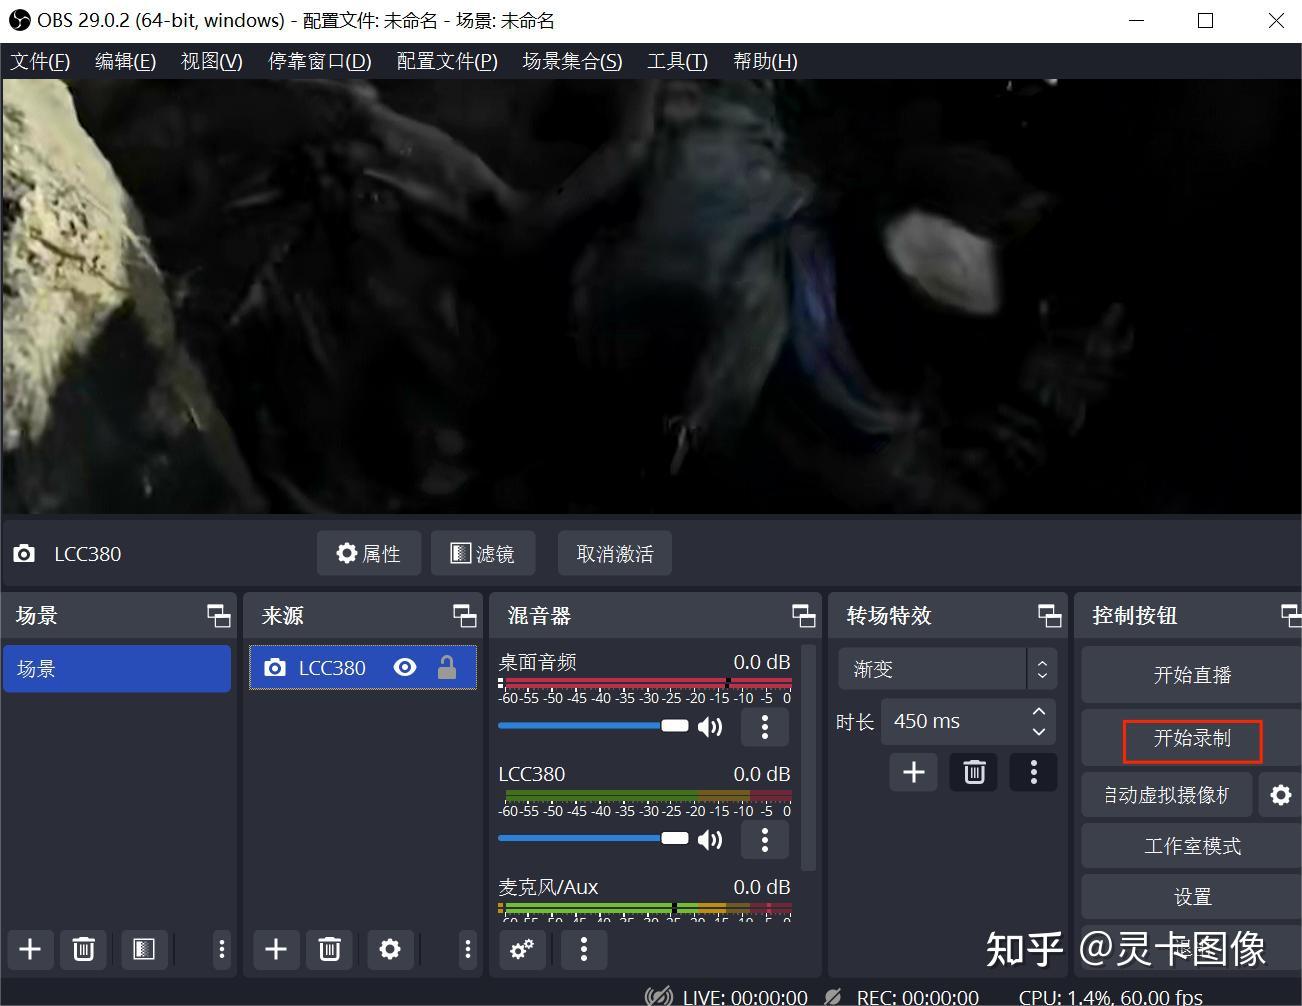This screenshot has height=1006, width=1302.
Task: Click the 开始录制 button
Action: point(1191,740)
